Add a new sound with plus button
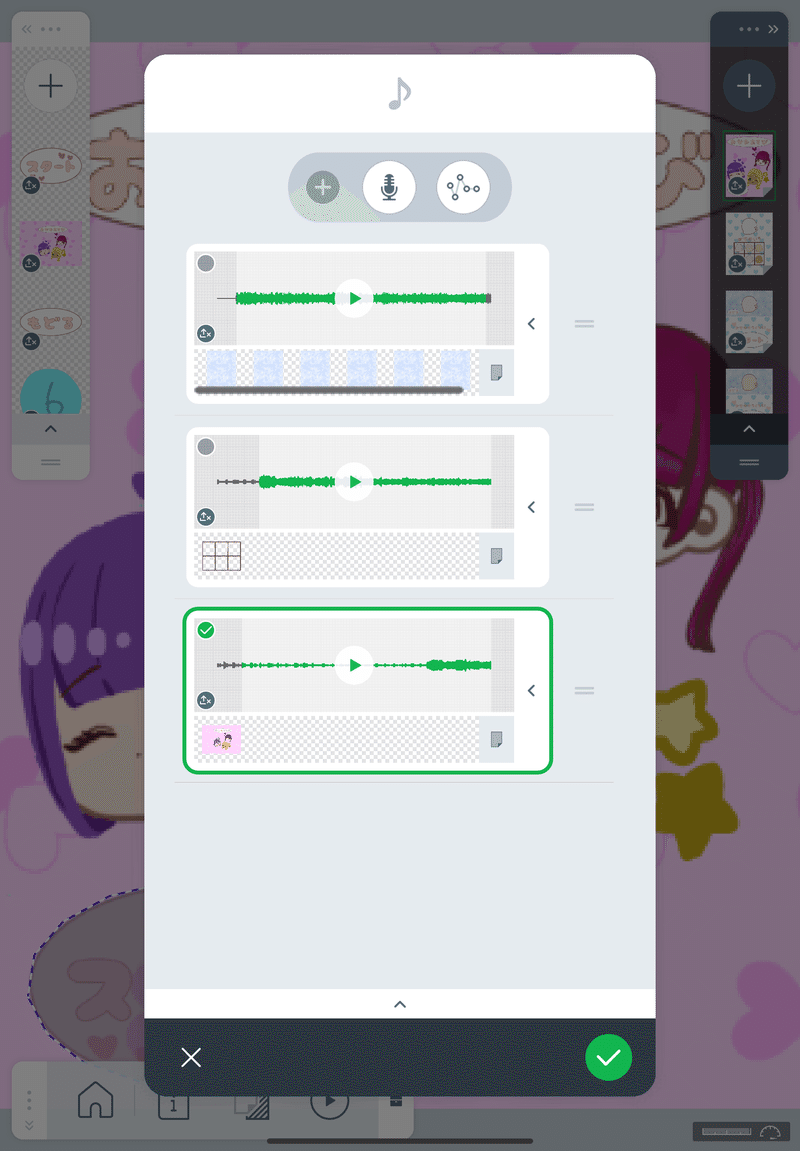The image size is (800, 1151). click(x=323, y=188)
